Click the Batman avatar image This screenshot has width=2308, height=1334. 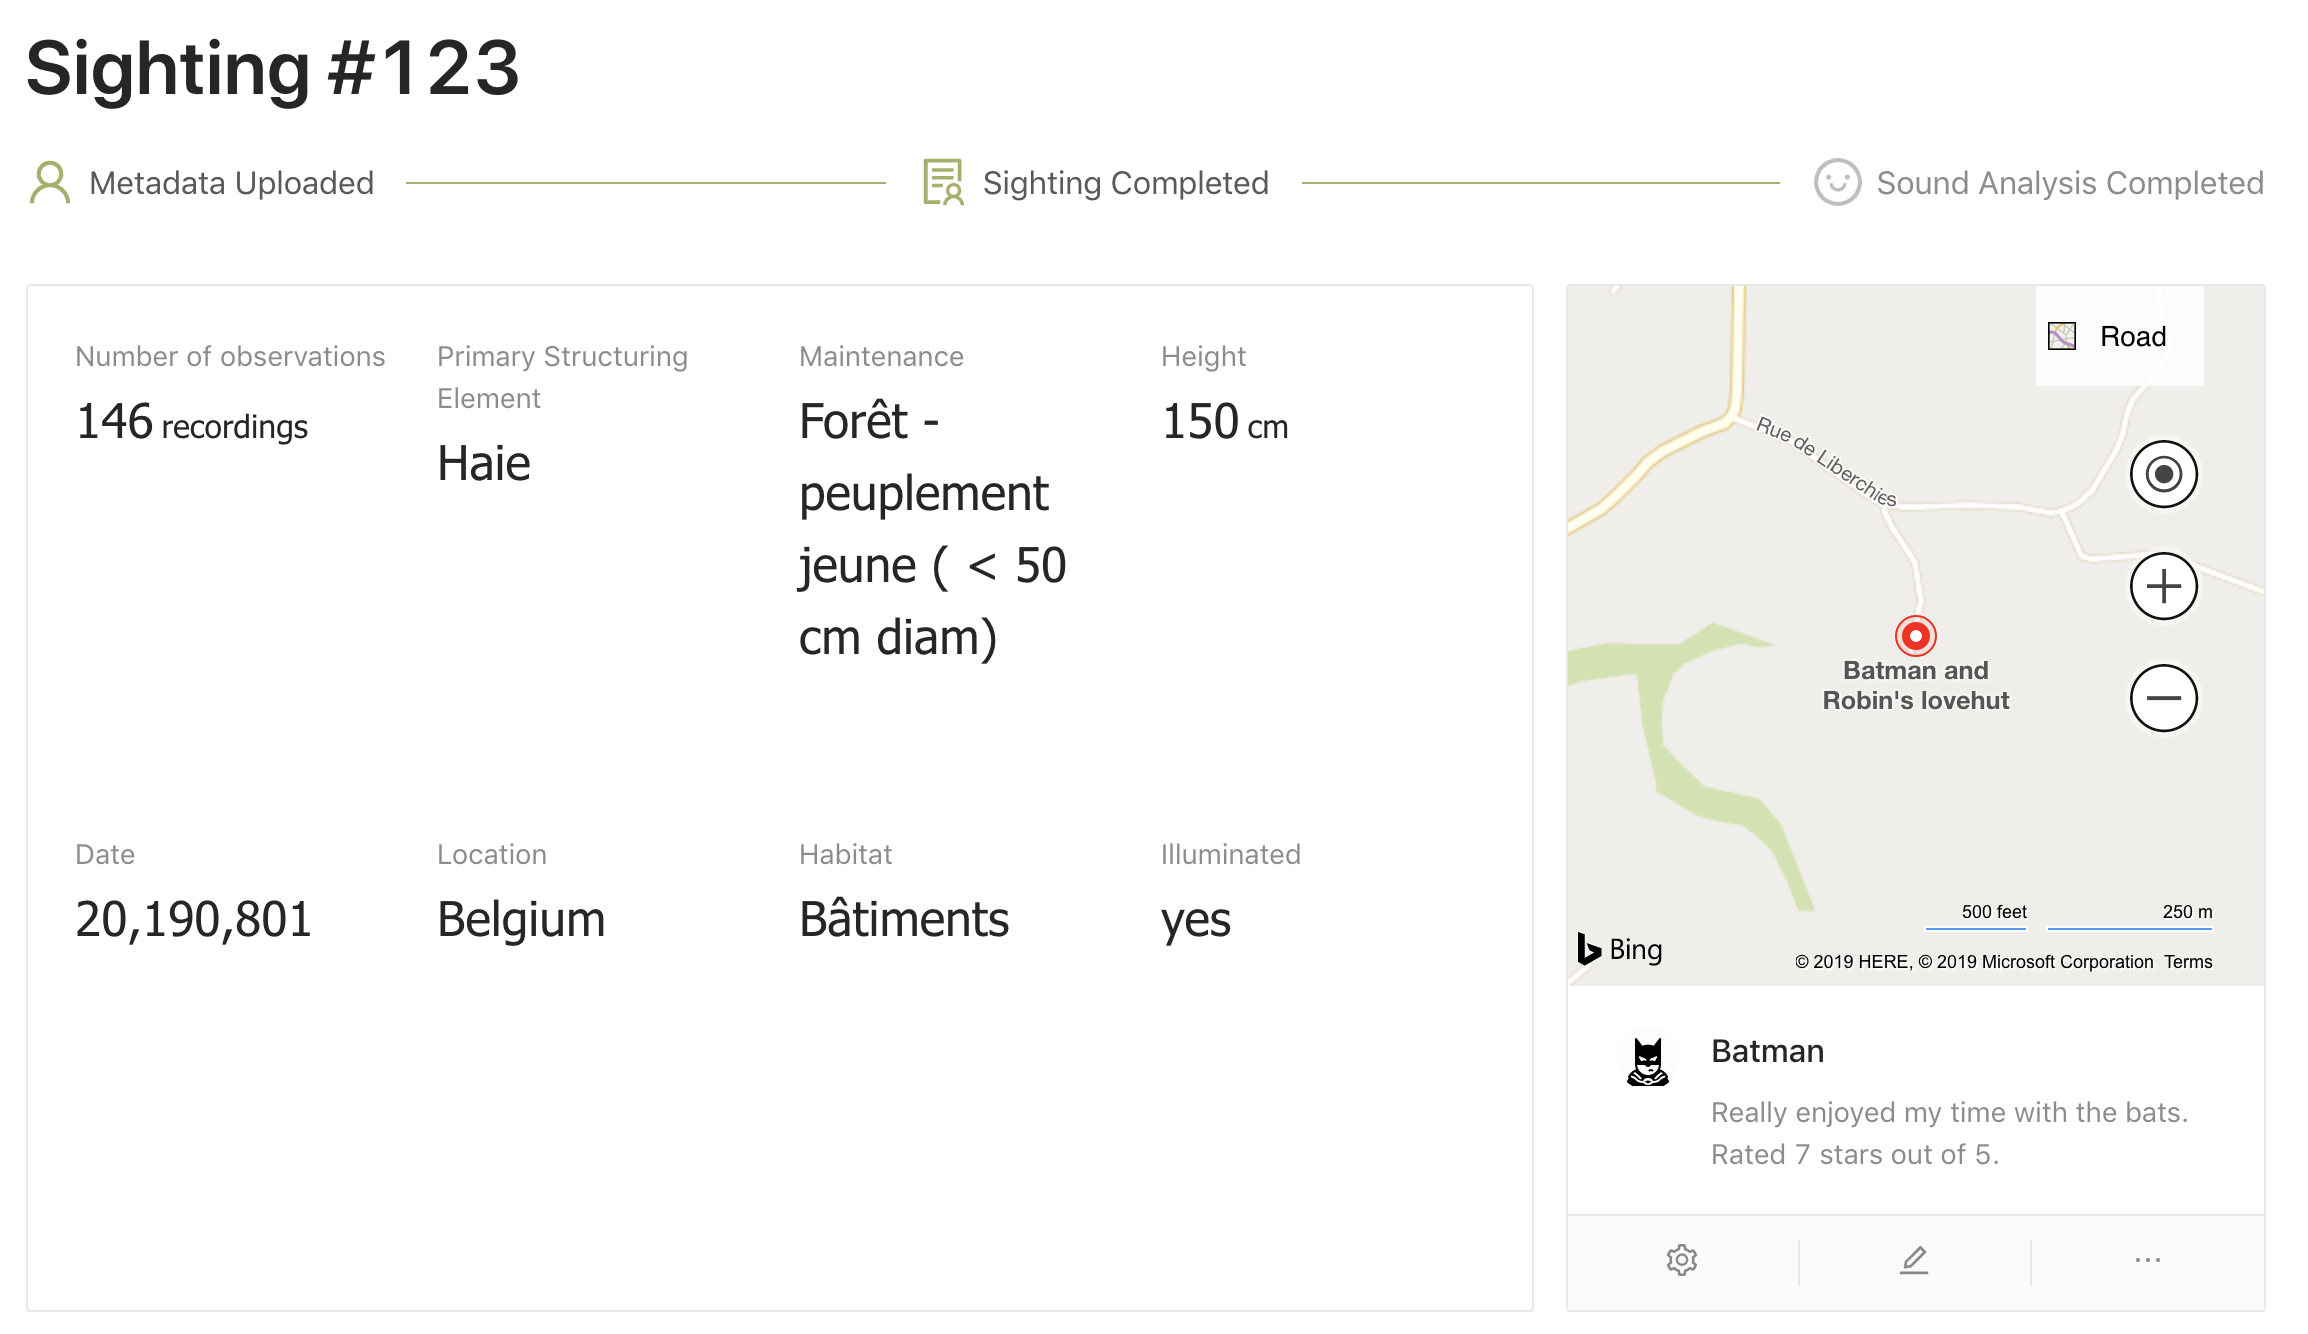[1647, 1061]
